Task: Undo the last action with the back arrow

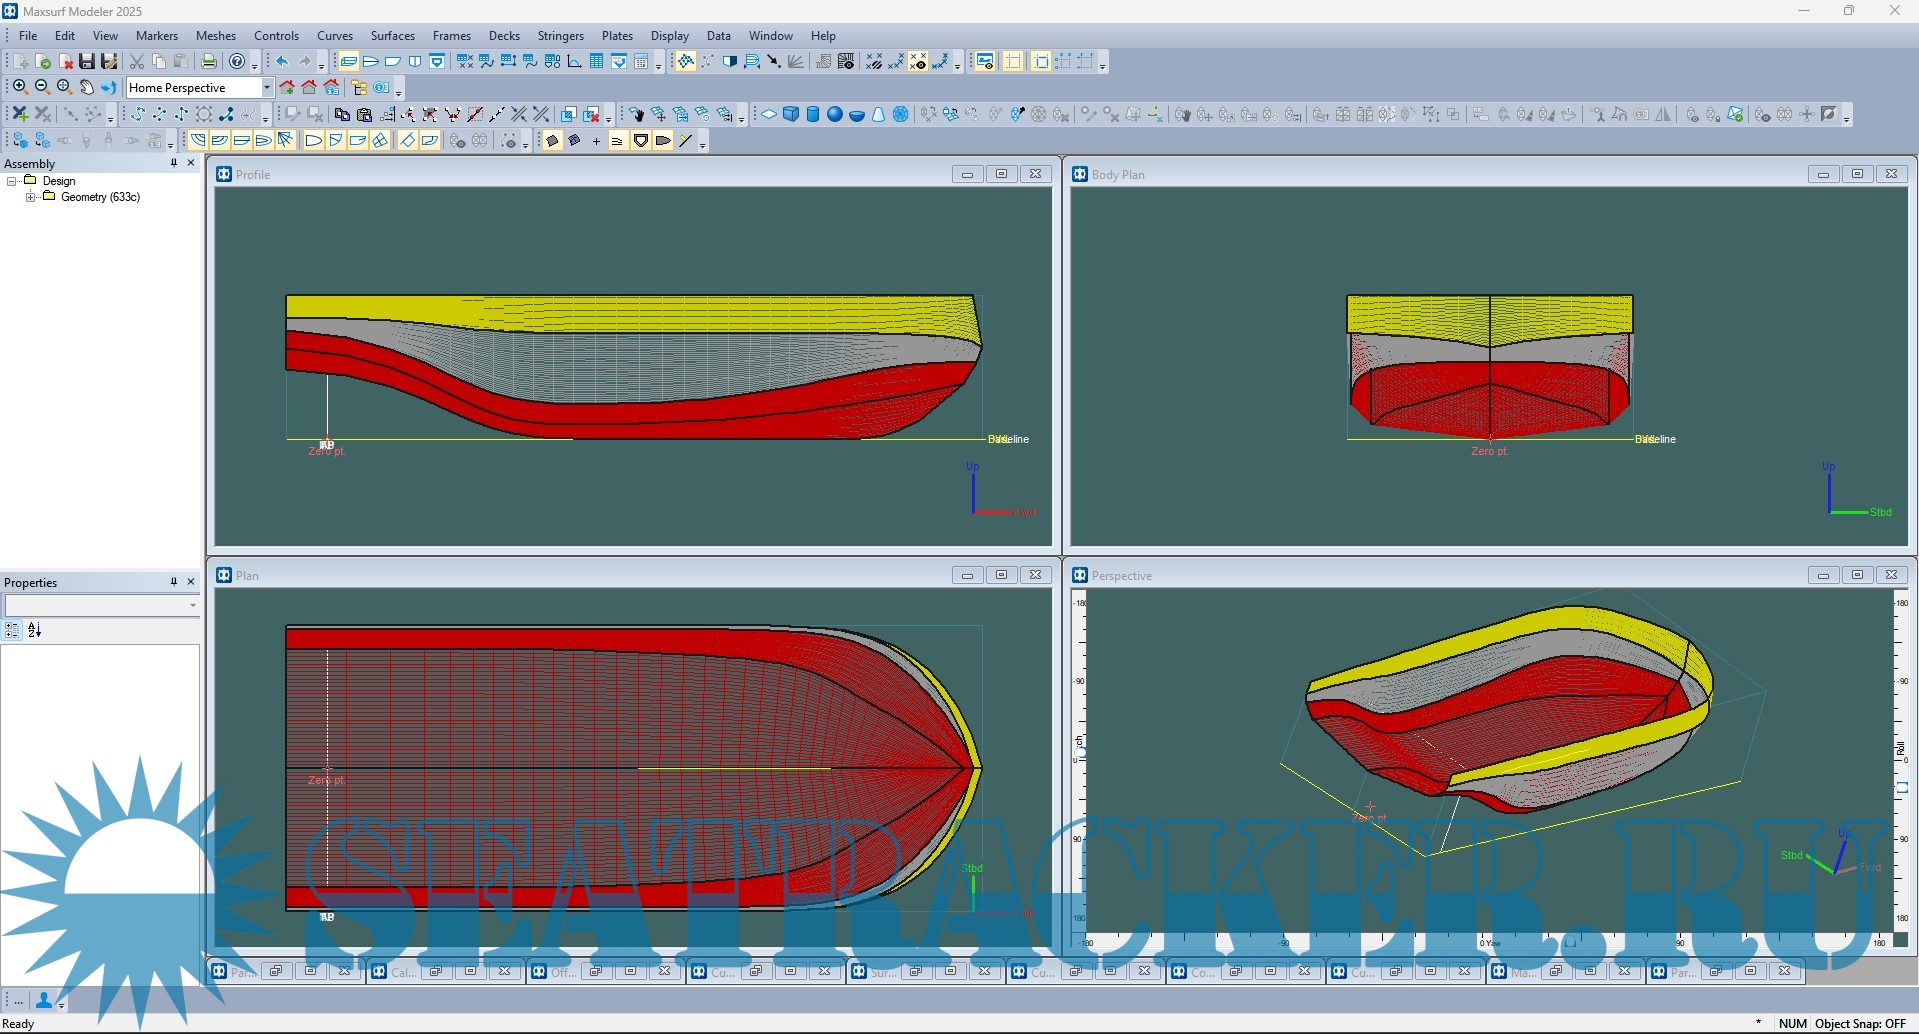Action: (x=282, y=61)
